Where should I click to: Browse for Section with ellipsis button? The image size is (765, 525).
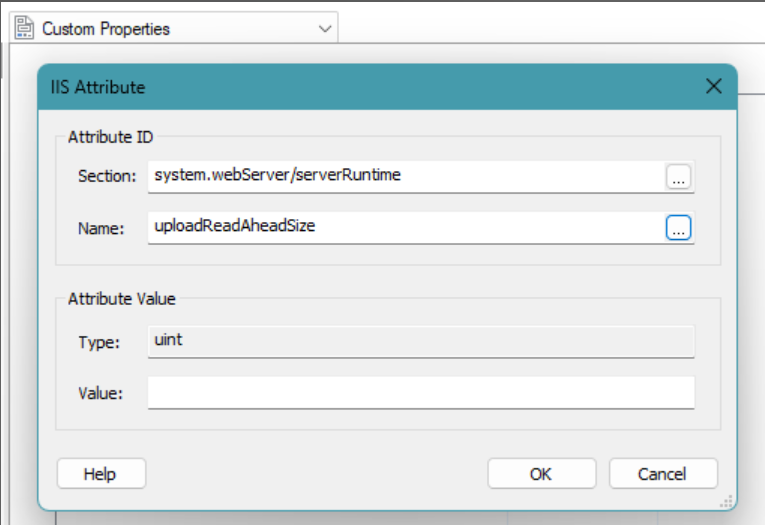click(678, 177)
